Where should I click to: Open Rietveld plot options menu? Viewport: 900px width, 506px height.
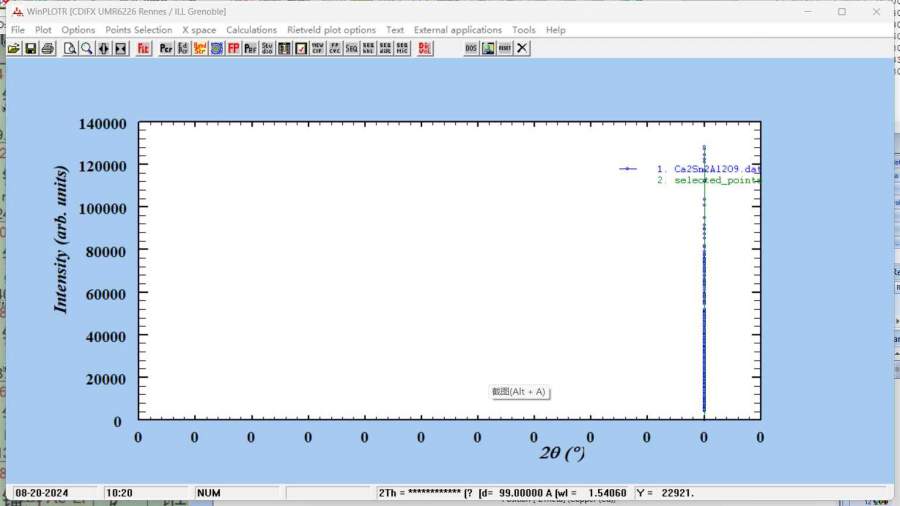click(x=331, y=30)
